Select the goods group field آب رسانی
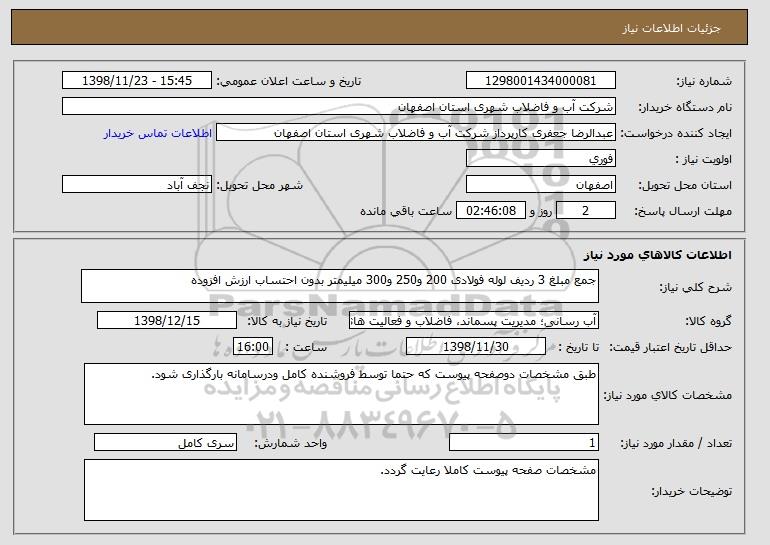Image resolution: width=770 pixels, height=545 pixels. (474, 321)
